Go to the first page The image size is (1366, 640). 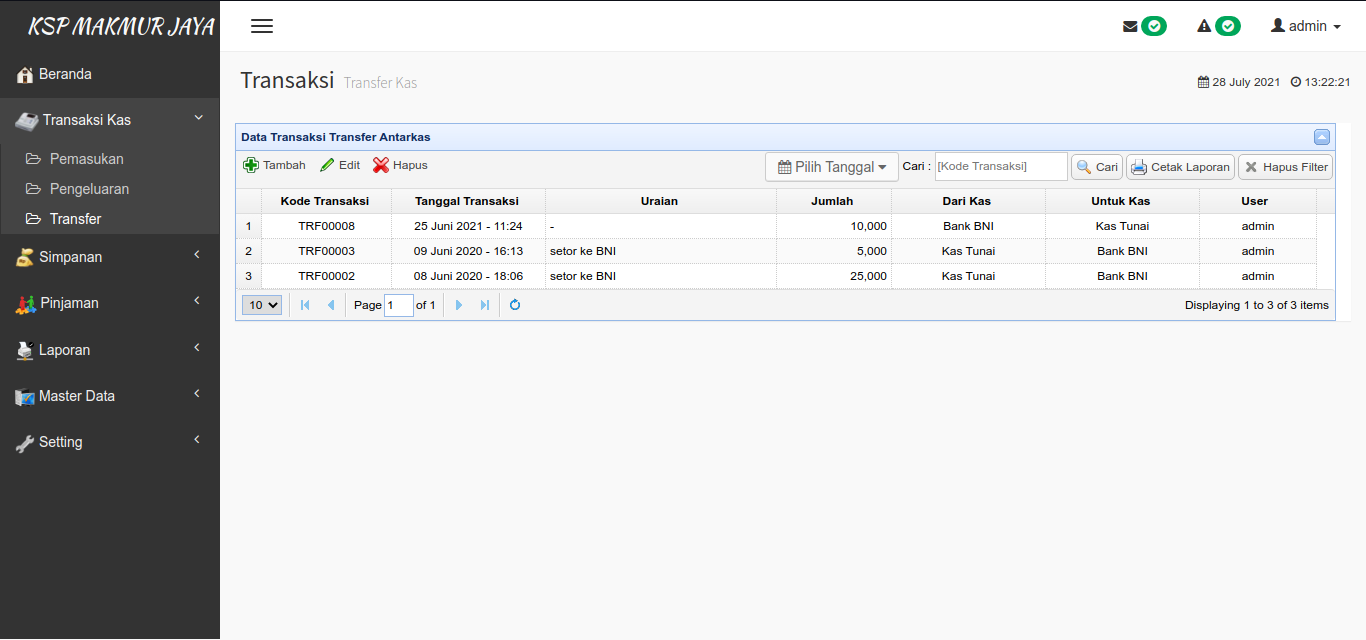pyautogui.click(x=305, y=305)
